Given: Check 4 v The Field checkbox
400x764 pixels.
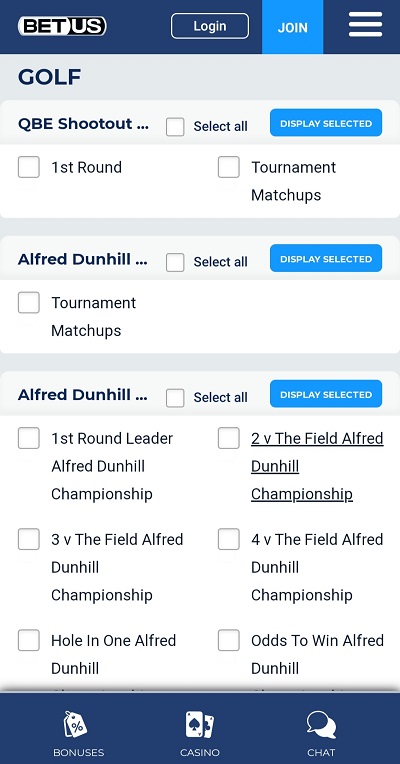Looking at the screenshot, I should (229, 539).
